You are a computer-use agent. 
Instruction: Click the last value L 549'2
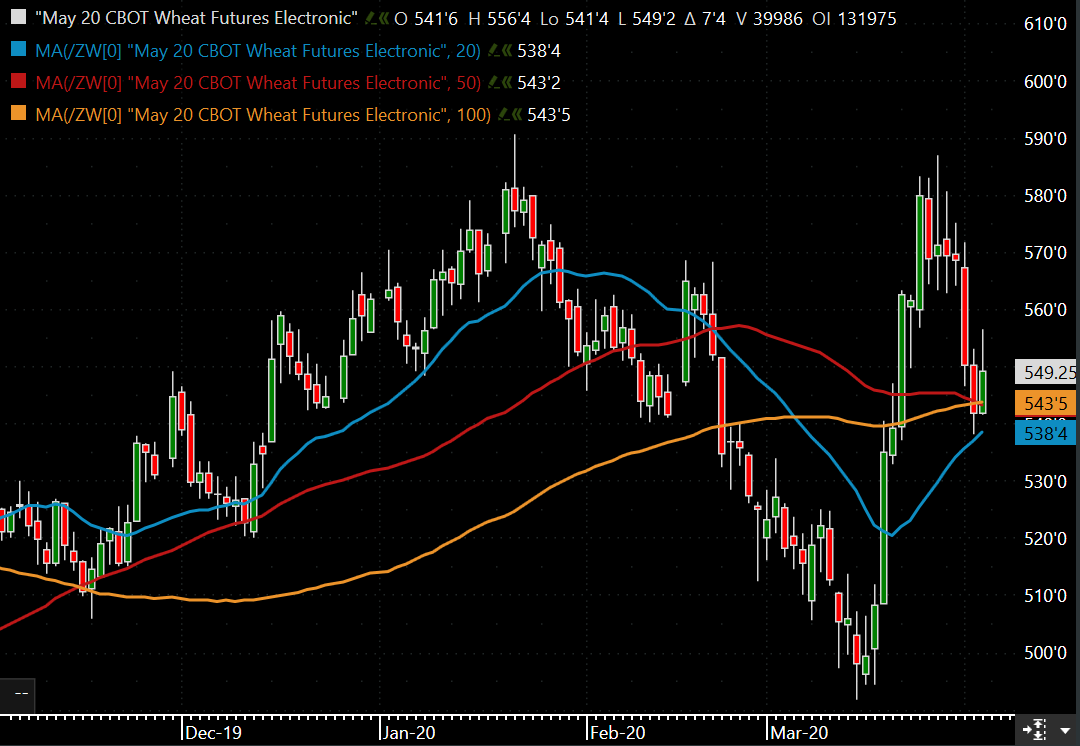[x=647, y=19]
